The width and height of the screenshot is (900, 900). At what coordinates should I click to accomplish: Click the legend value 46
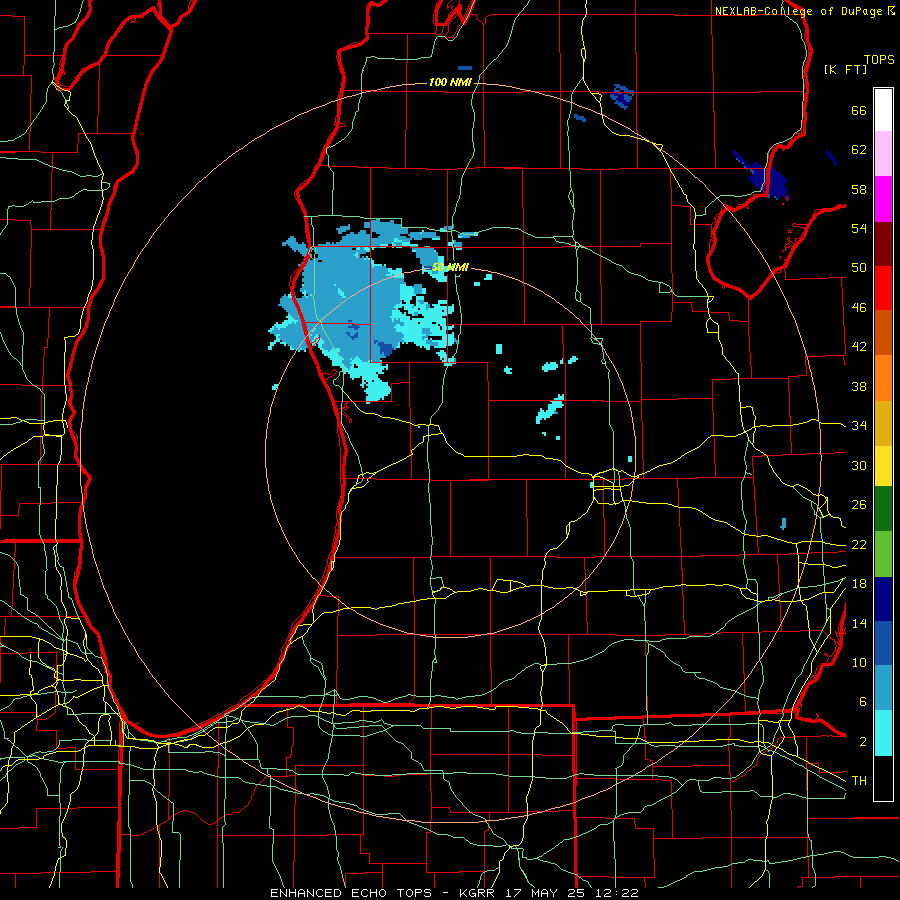click(859, 308)
